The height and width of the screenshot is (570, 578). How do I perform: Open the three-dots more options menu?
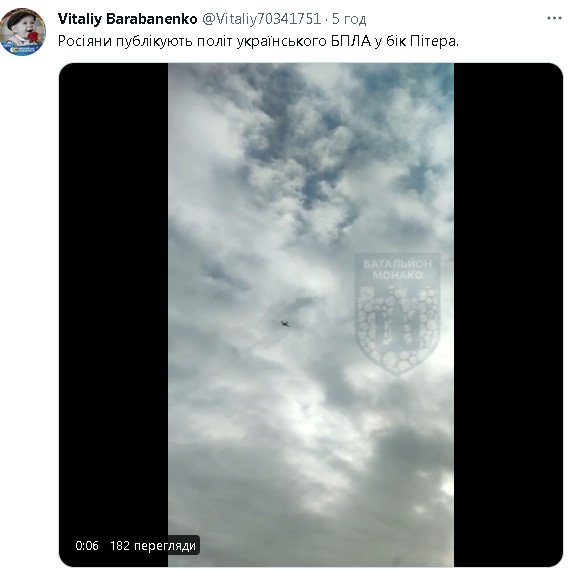pyautogui.click(x=554, y=18)
